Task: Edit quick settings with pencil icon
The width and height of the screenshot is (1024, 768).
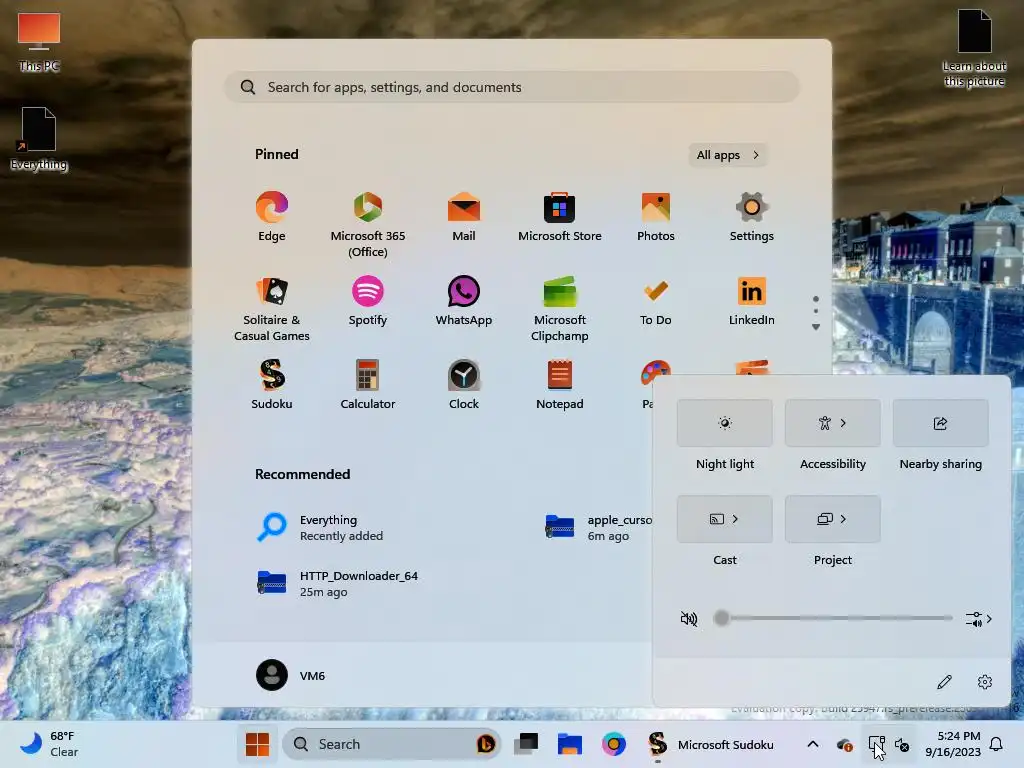Action: tap(944, 682)
